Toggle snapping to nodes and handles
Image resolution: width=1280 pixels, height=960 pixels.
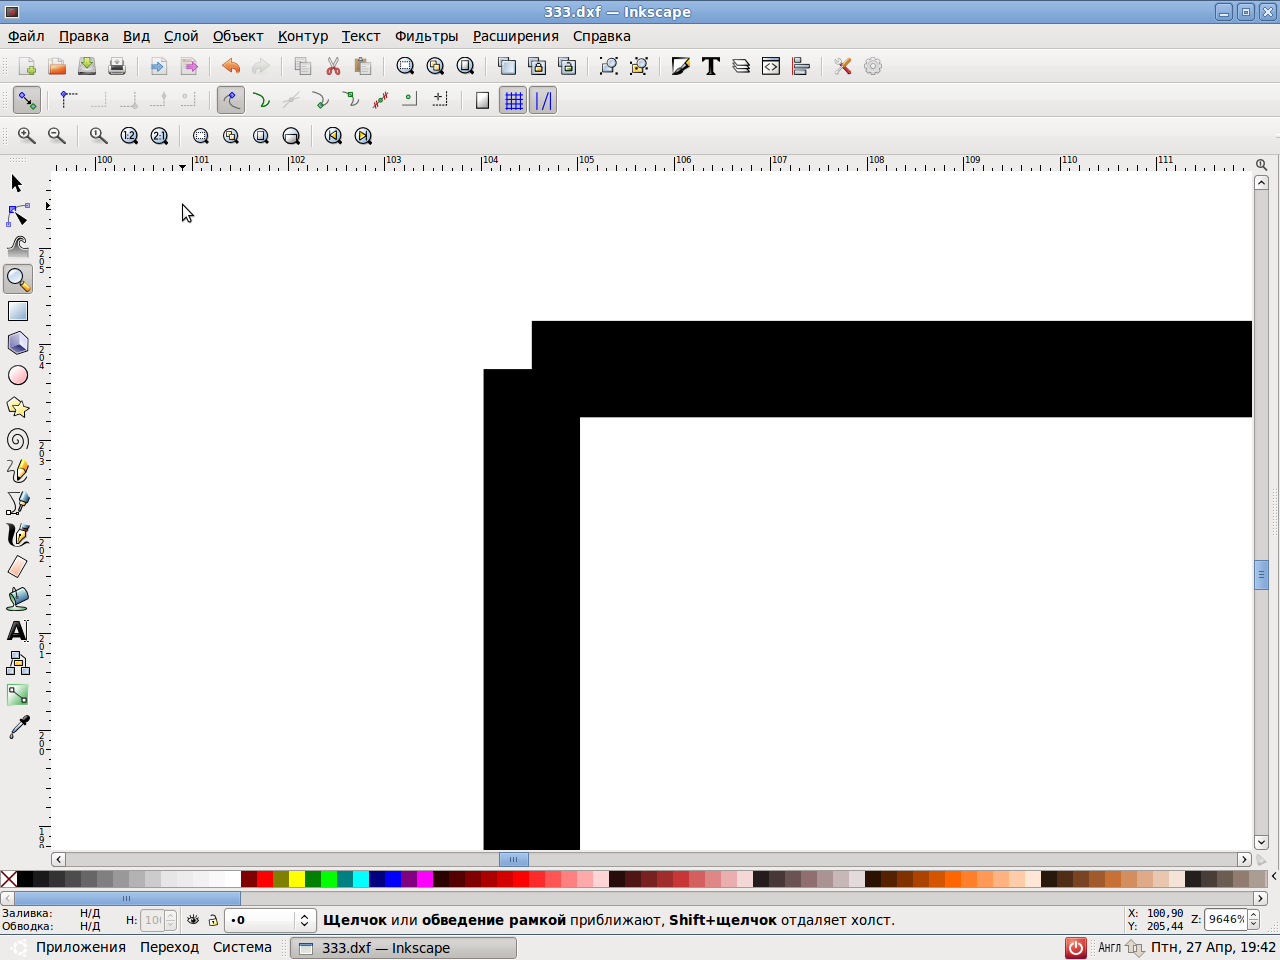click(231, 100)
